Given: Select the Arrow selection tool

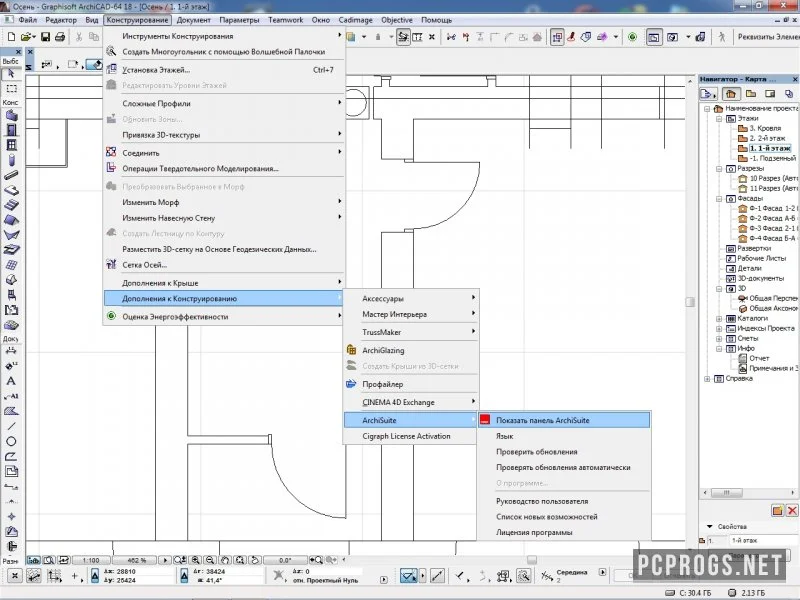Looking at the screenshot, I should 11,74.
